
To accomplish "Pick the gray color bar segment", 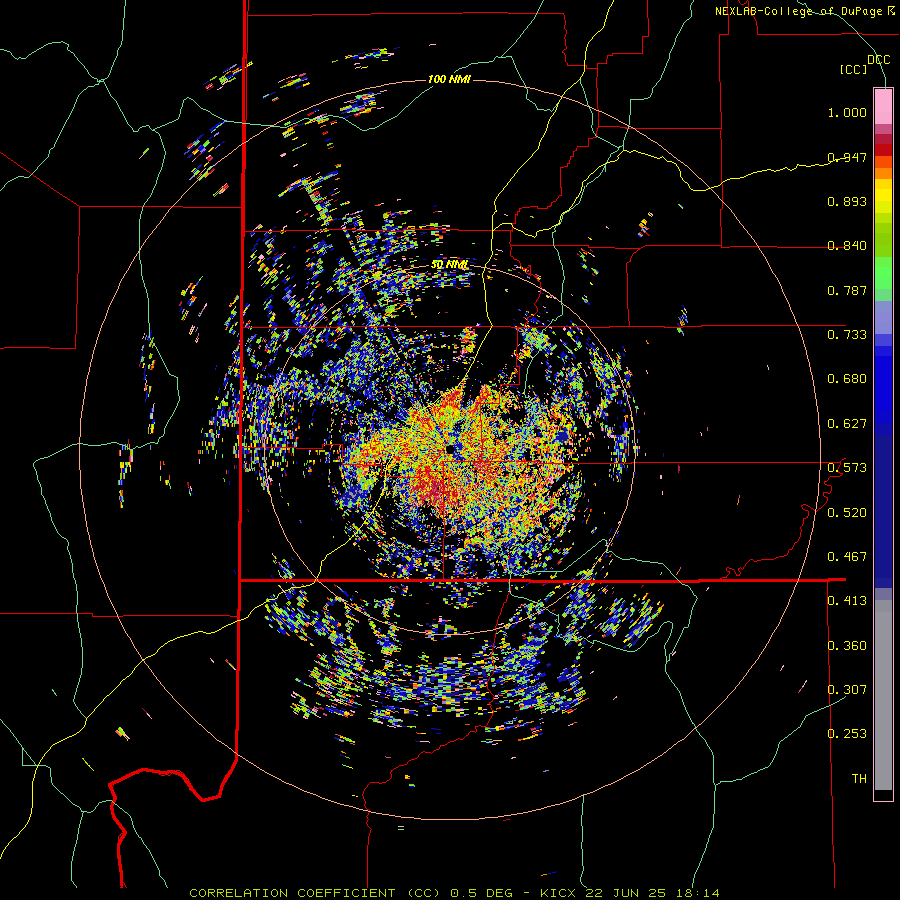I will (x=883, y=695).
